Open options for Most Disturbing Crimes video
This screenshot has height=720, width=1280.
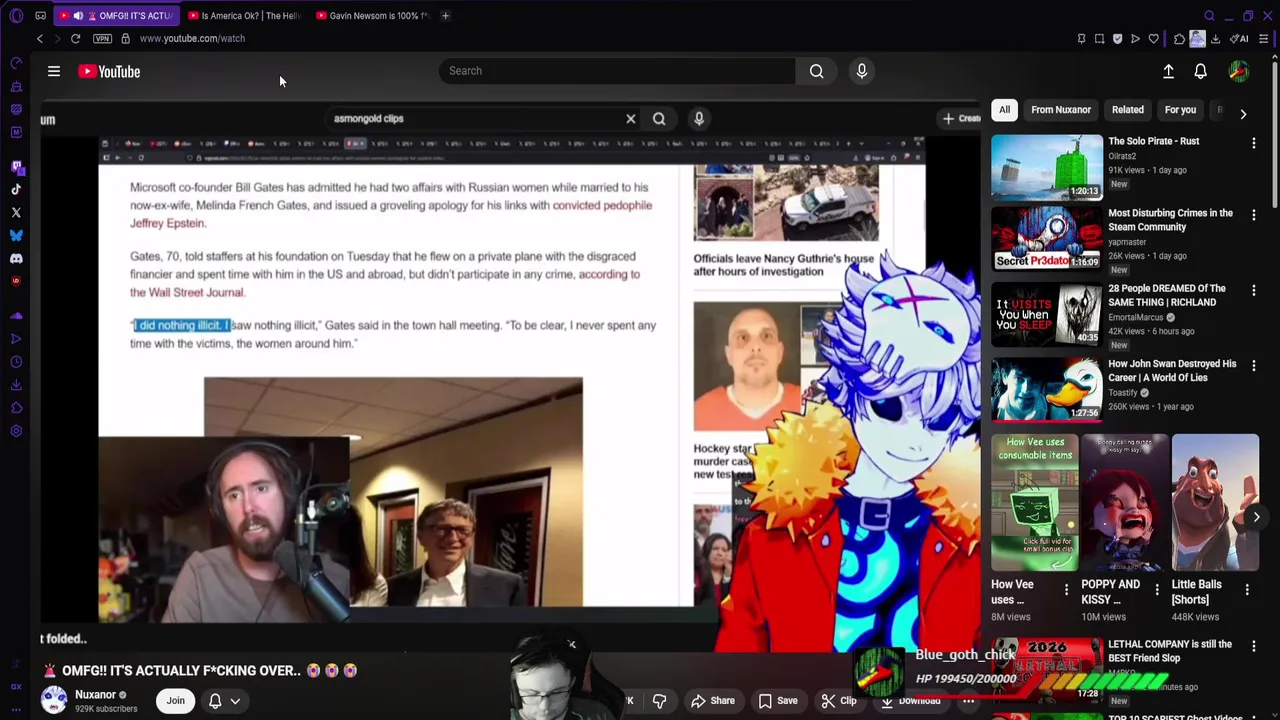click(1253, 216)
